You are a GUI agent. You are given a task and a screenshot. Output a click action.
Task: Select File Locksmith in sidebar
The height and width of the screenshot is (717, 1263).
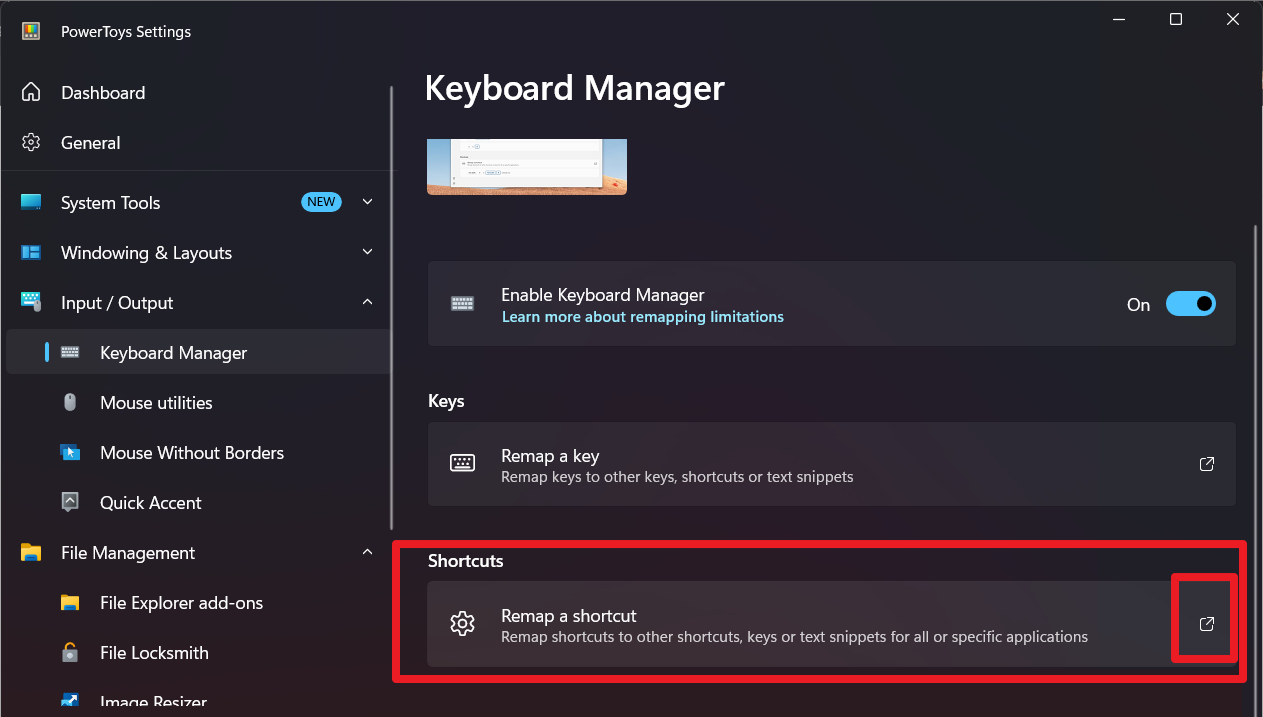coord(155,653)
